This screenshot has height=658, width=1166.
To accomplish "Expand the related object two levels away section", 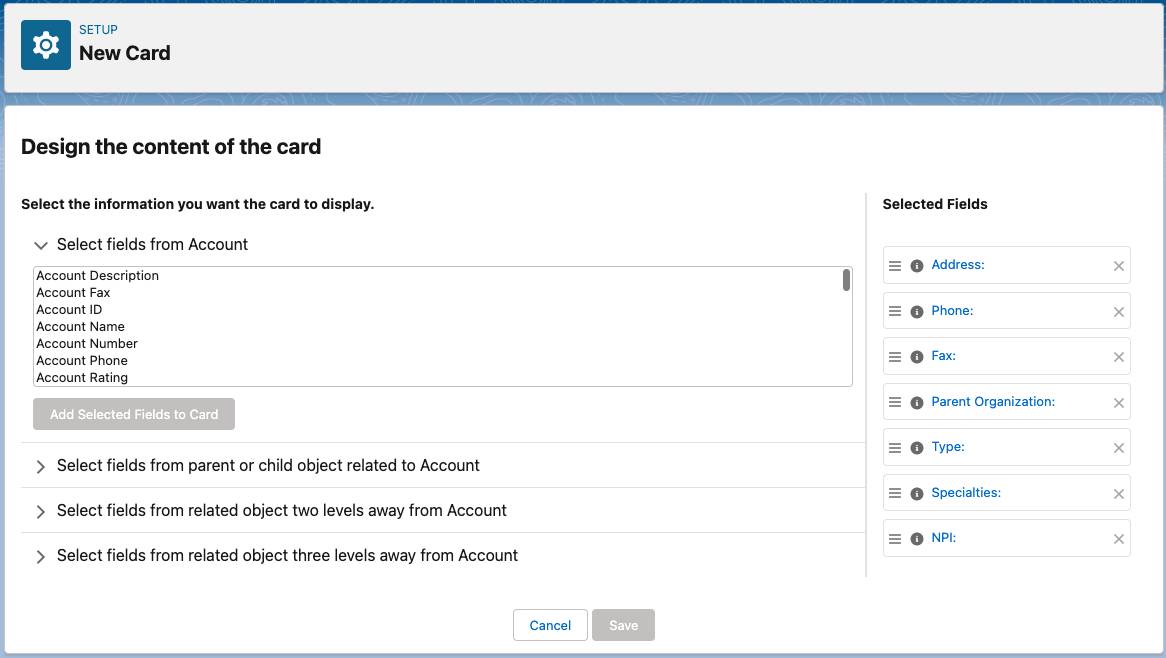I will (40, 510).
